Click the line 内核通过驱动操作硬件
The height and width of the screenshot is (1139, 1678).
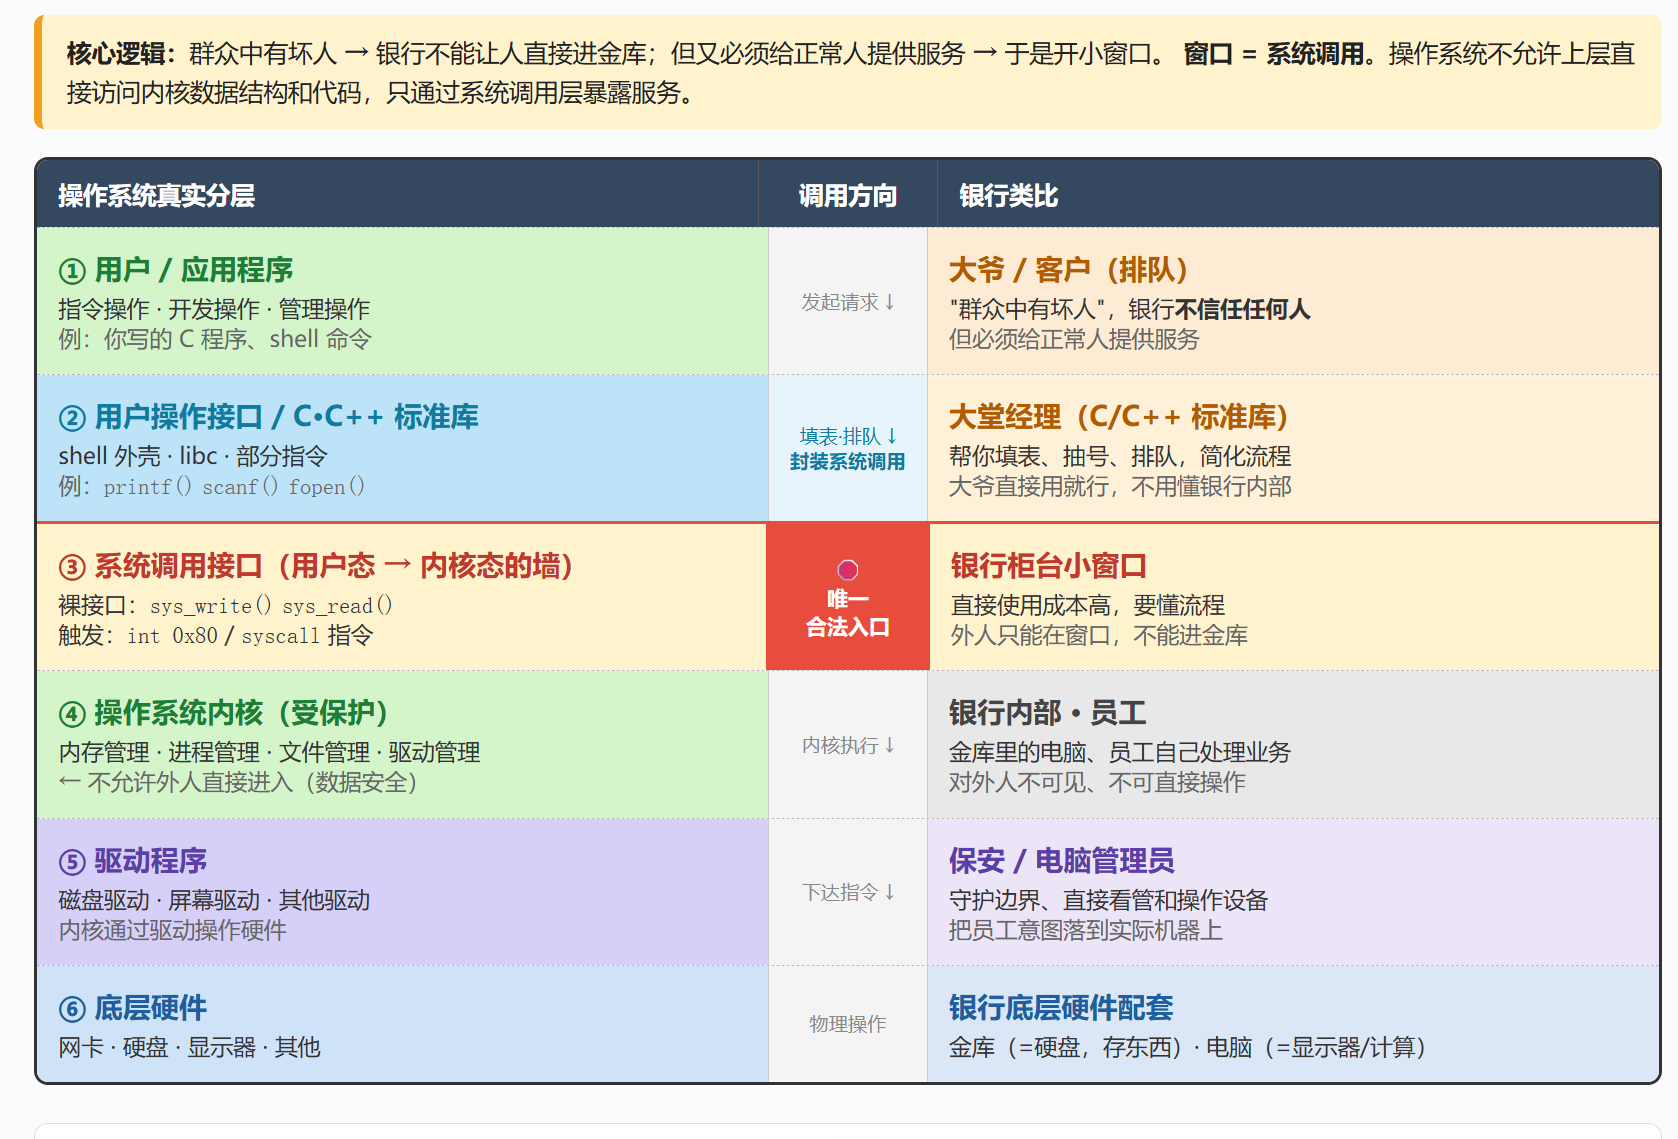[172, 930]
